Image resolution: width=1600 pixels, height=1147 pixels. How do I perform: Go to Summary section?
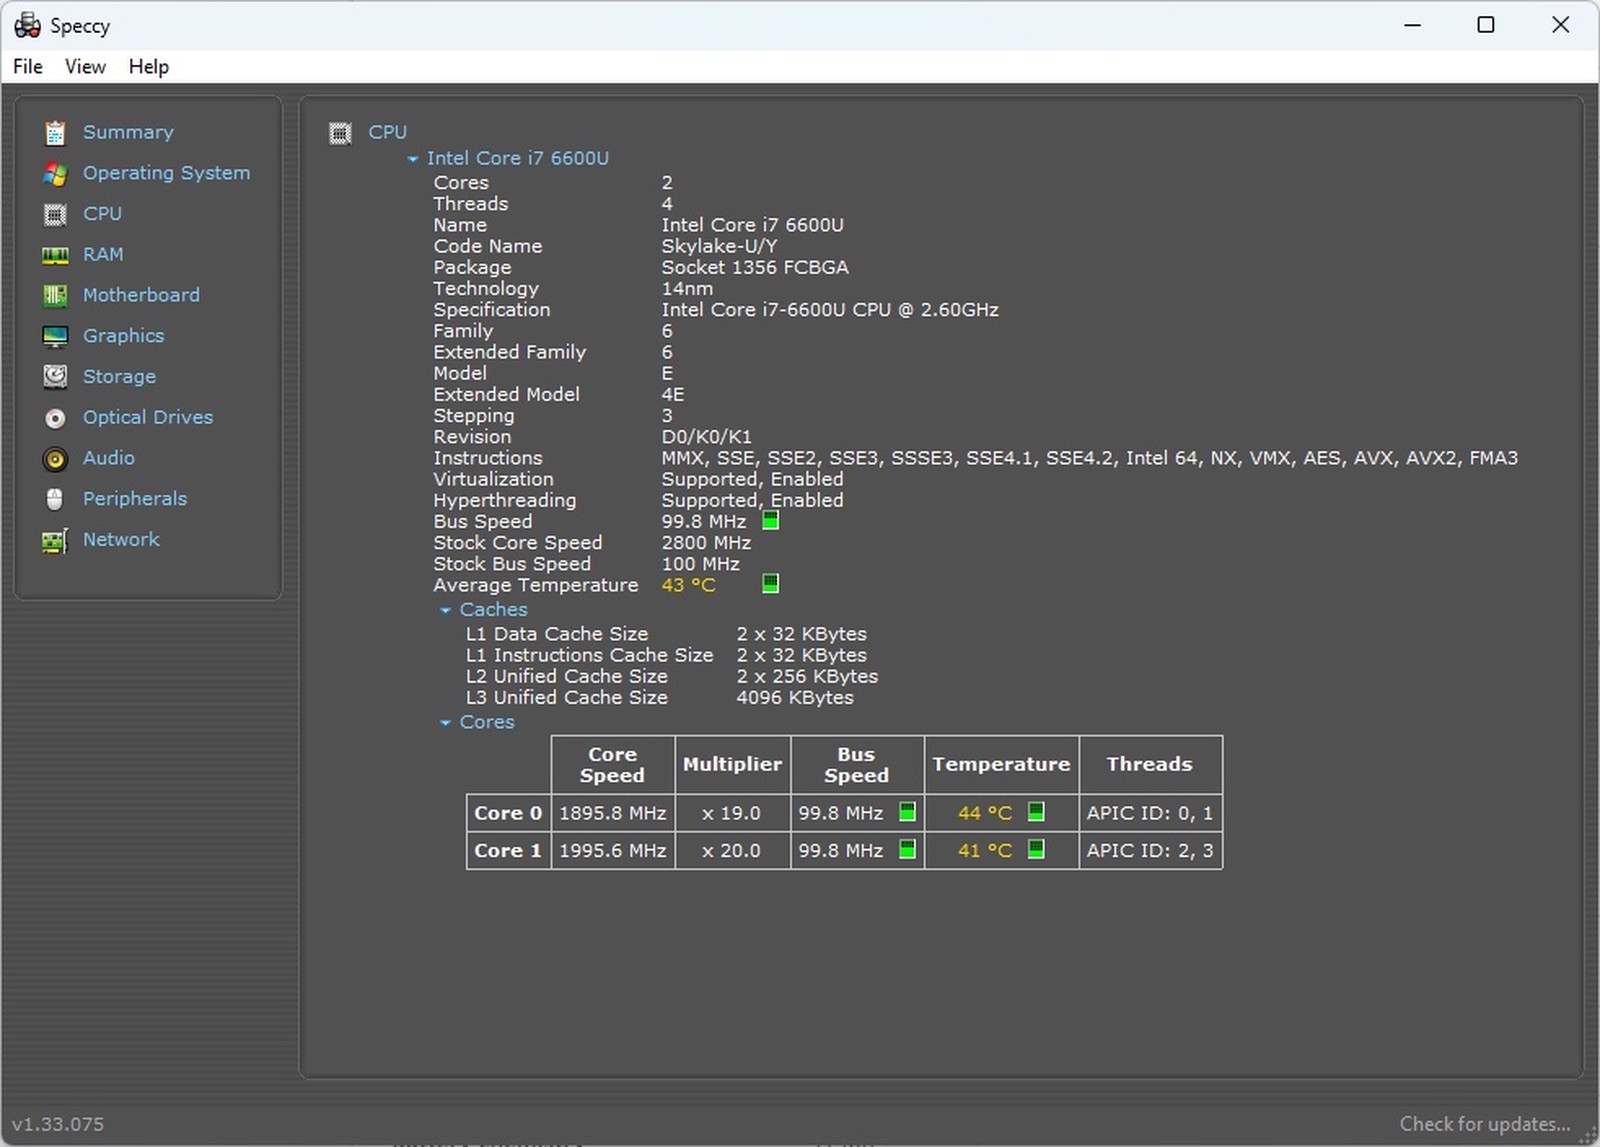tap(128, 132)
